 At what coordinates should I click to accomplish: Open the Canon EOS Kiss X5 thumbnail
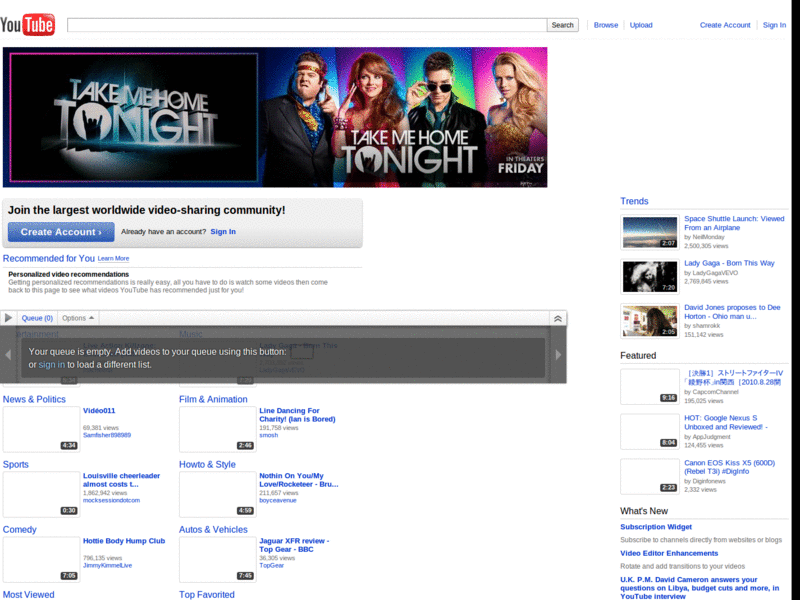[649, 477]
